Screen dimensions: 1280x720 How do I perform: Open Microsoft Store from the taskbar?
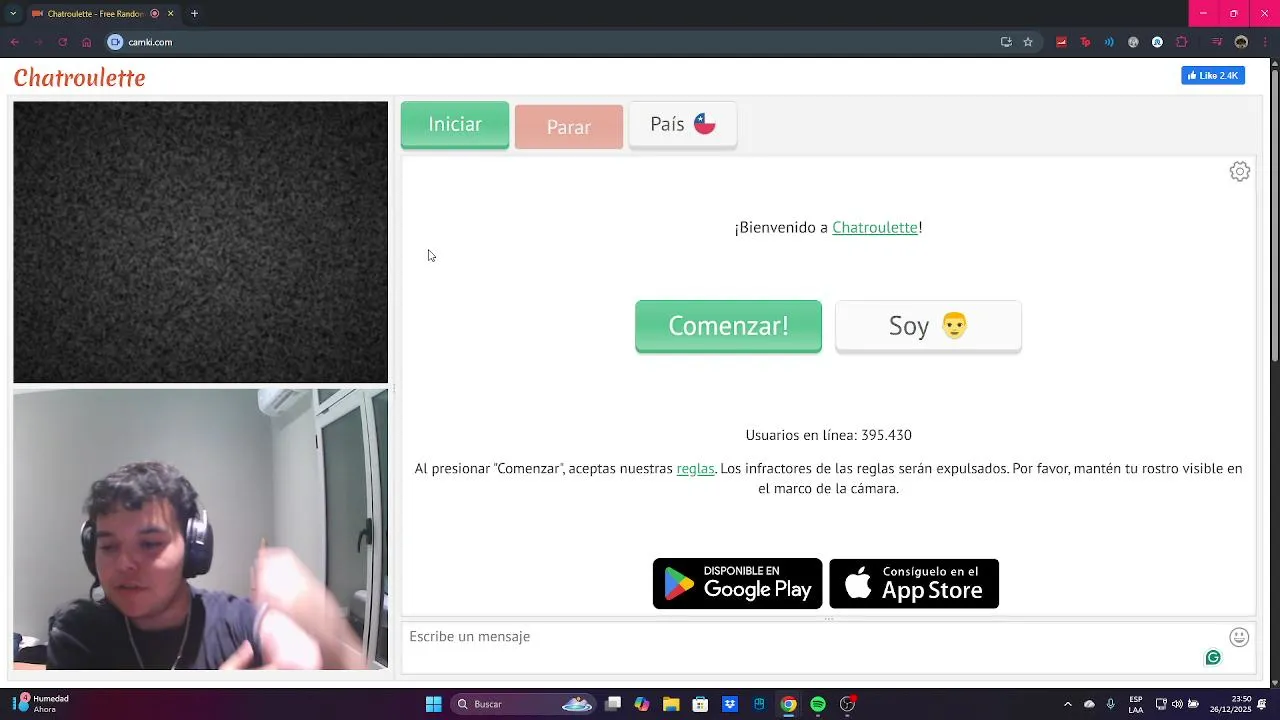pos(700,704)
